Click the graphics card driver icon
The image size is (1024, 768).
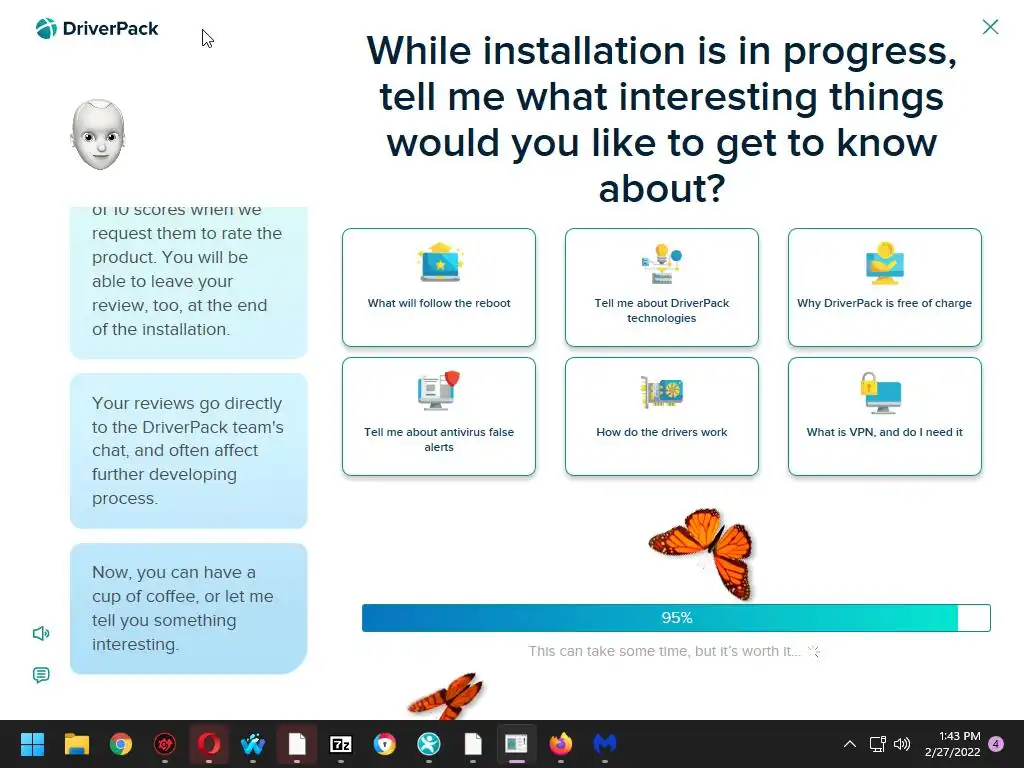662,392
